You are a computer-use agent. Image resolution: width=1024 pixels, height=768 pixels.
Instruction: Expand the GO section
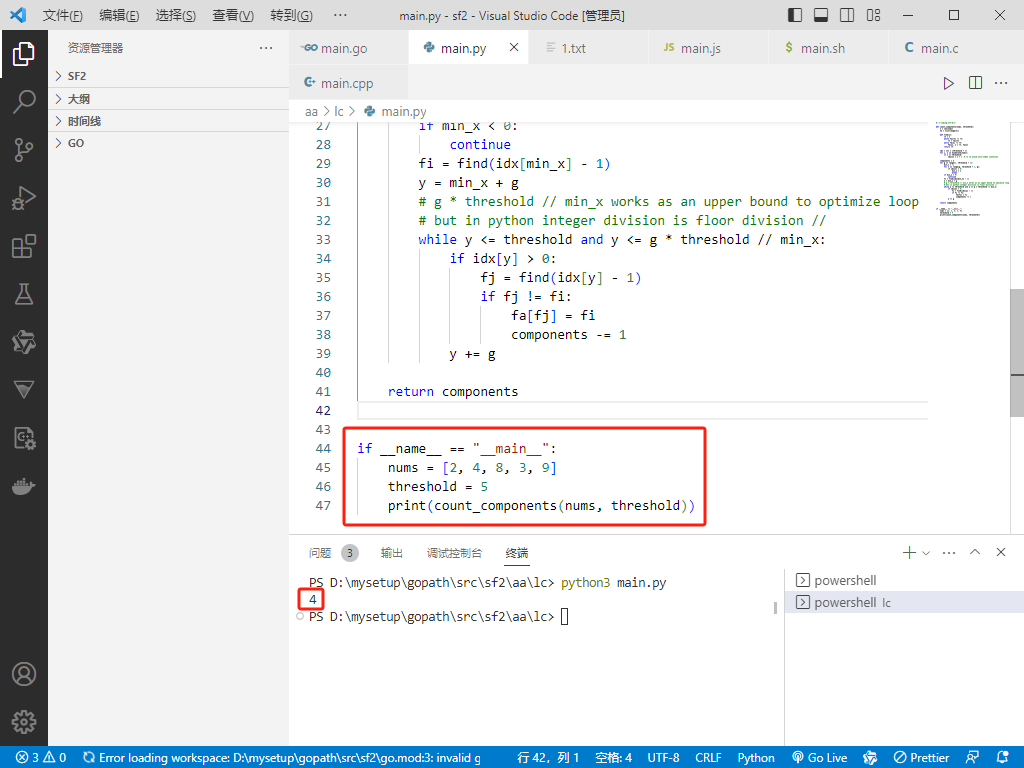tap(168, 143)
